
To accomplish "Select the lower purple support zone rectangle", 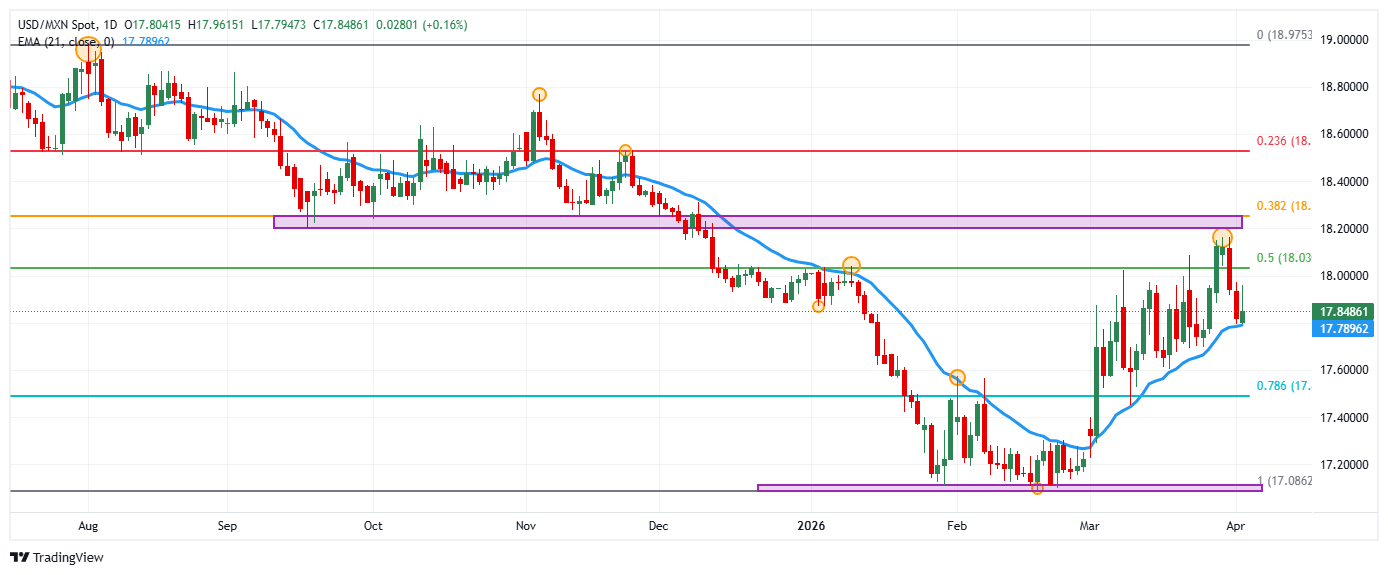I will pos(1009,487).
